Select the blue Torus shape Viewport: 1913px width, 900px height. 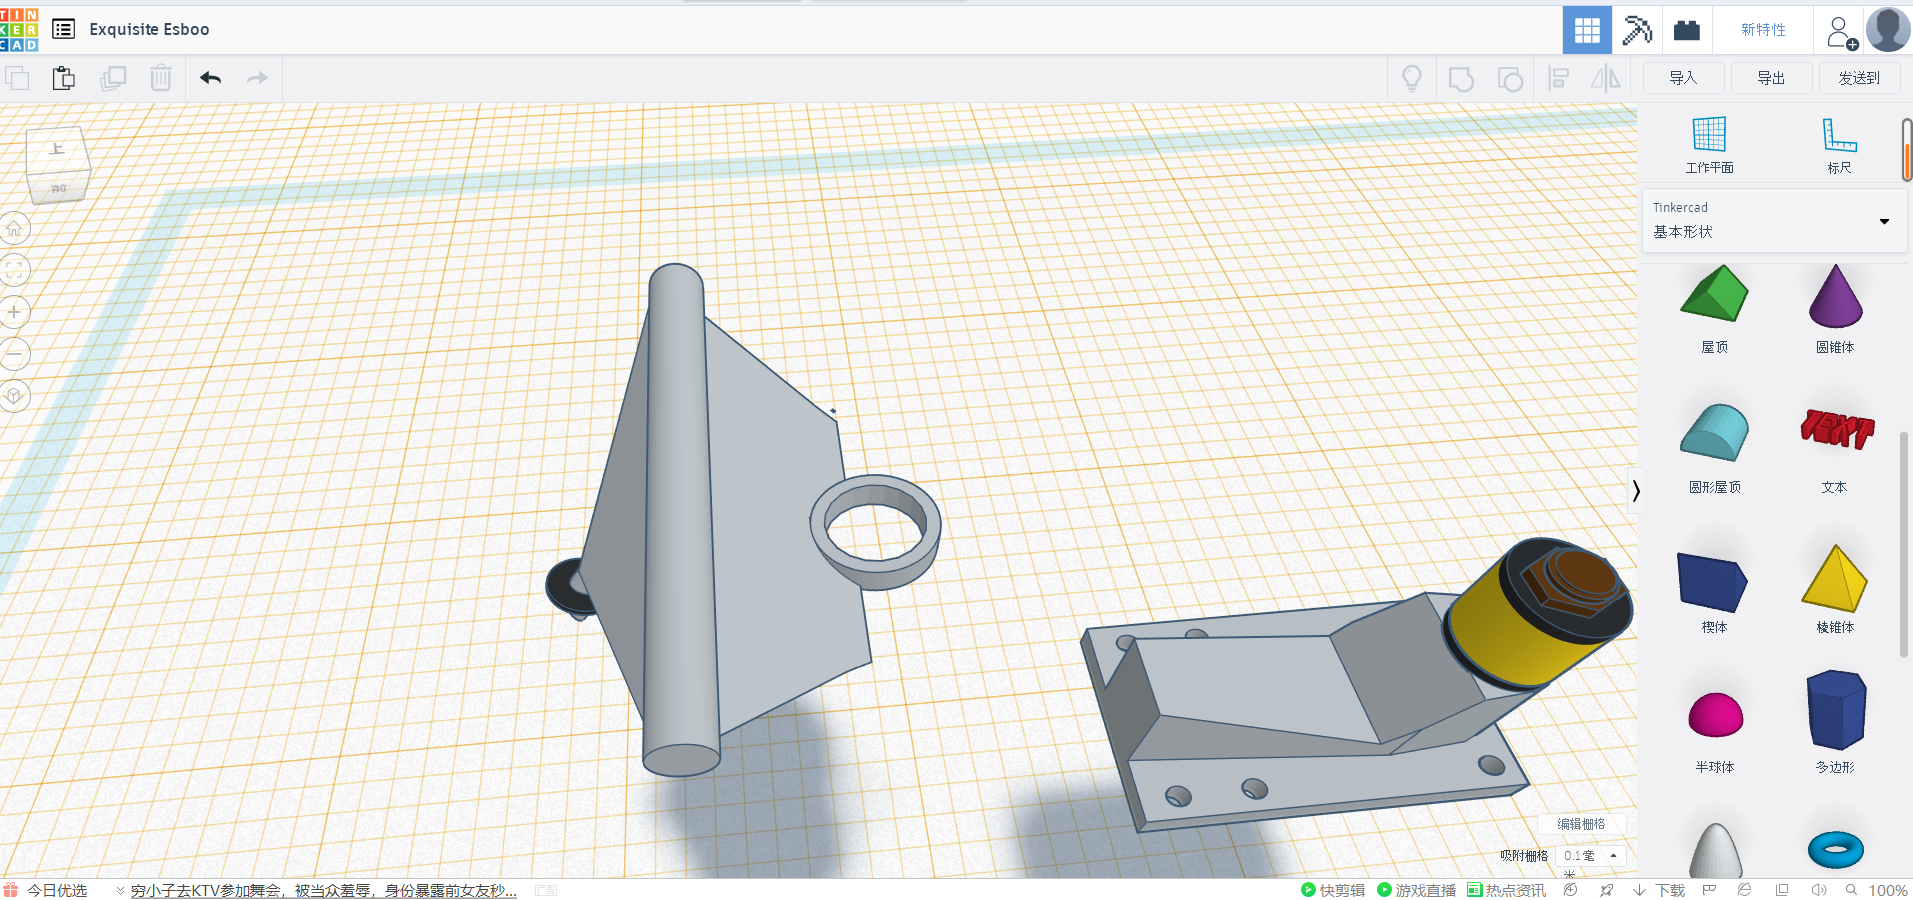point(1836,850)
